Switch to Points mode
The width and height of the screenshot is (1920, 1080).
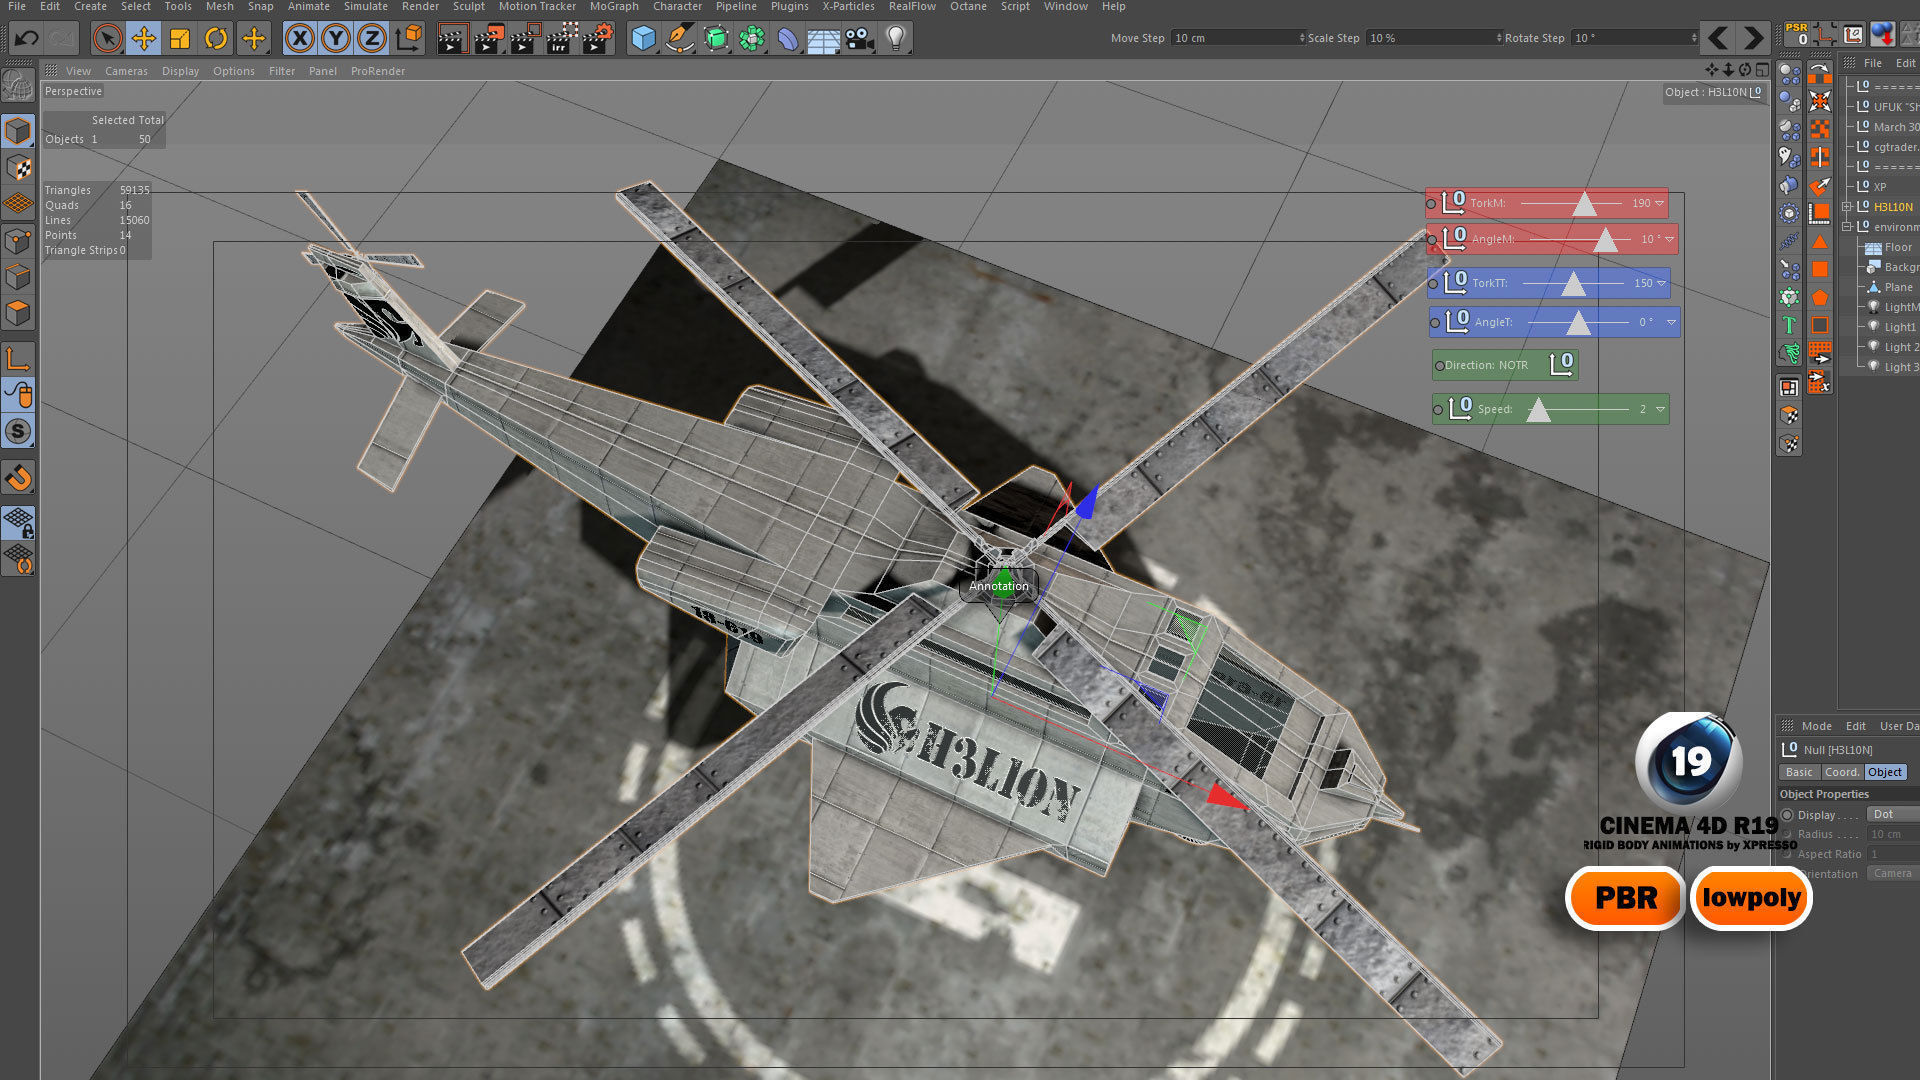click(18, 240)
